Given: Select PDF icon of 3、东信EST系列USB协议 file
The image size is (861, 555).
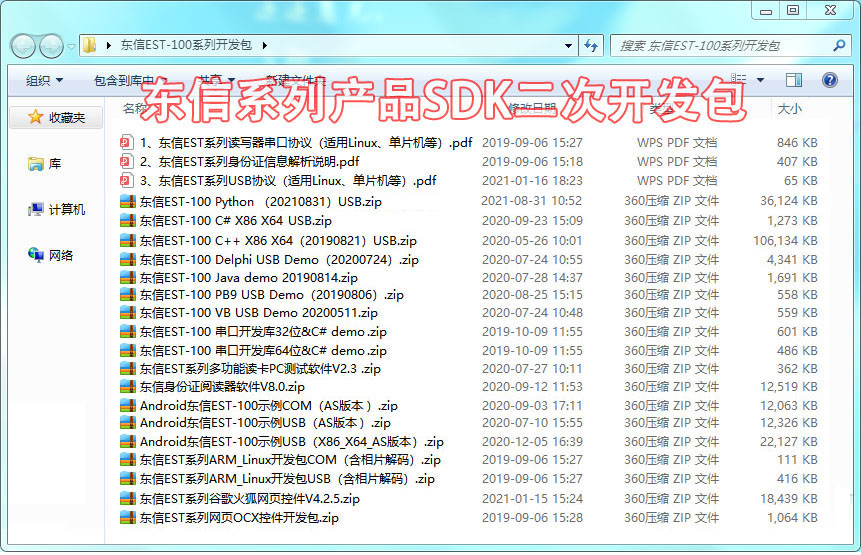Looking at the screenshot, I should (127, 181).
